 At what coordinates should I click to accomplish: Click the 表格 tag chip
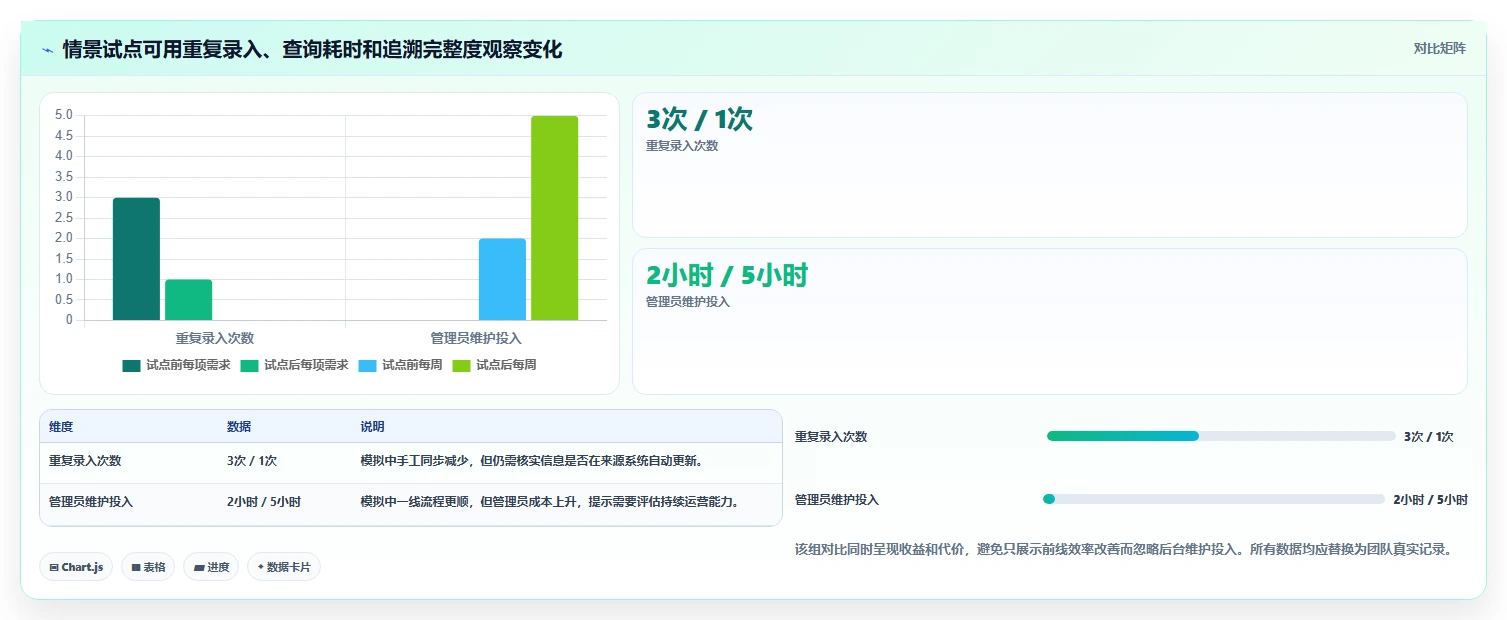pyautogui.click(x=148, y=567)
